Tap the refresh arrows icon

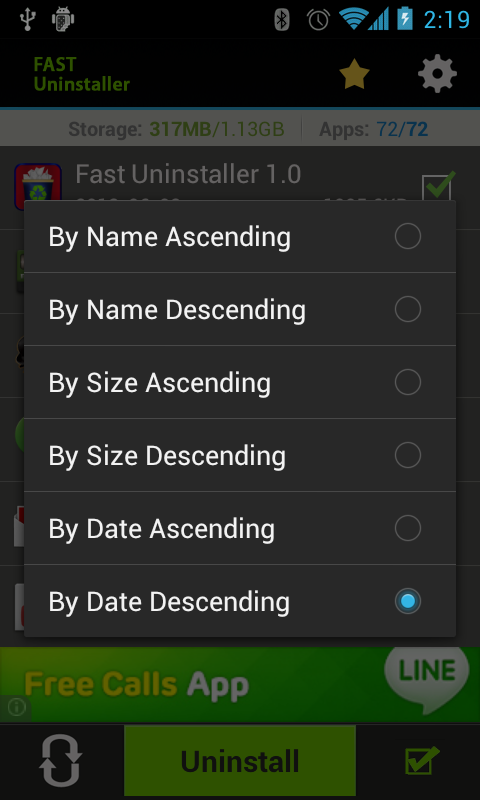tap(61, 760)
